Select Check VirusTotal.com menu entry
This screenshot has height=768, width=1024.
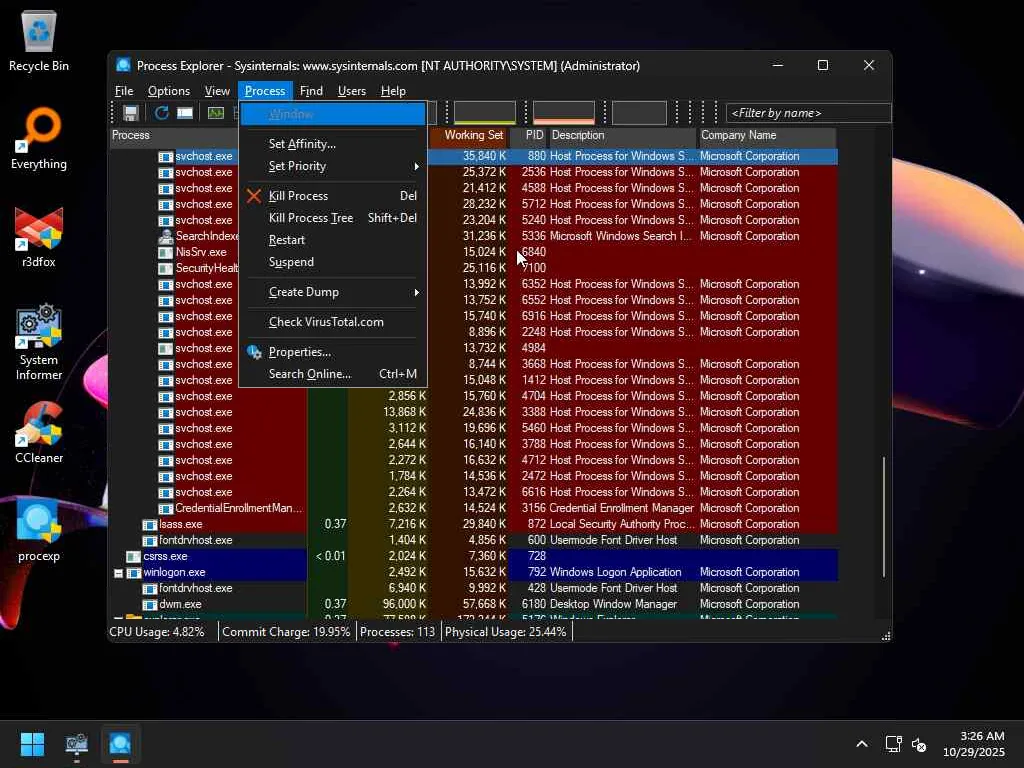tap(333, 322)
